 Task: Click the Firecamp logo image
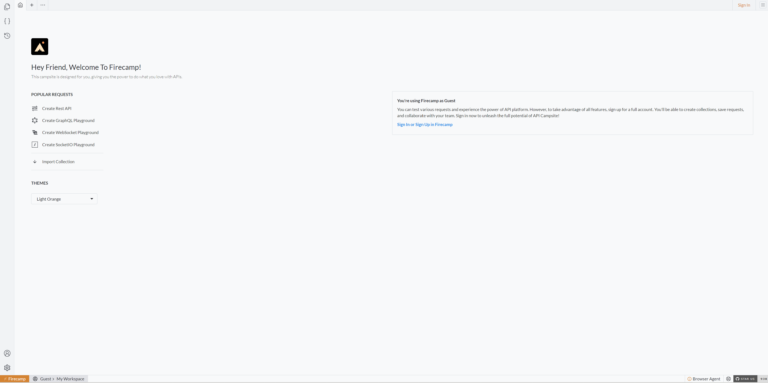(x=40, y=47)
